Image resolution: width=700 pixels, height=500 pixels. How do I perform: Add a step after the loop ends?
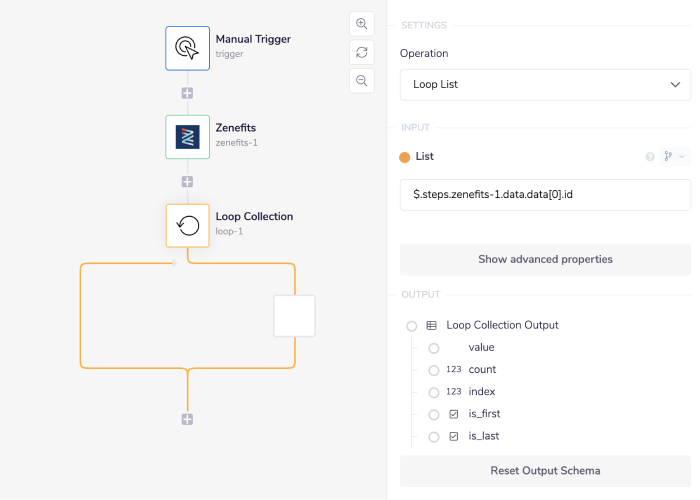point(187,419)
